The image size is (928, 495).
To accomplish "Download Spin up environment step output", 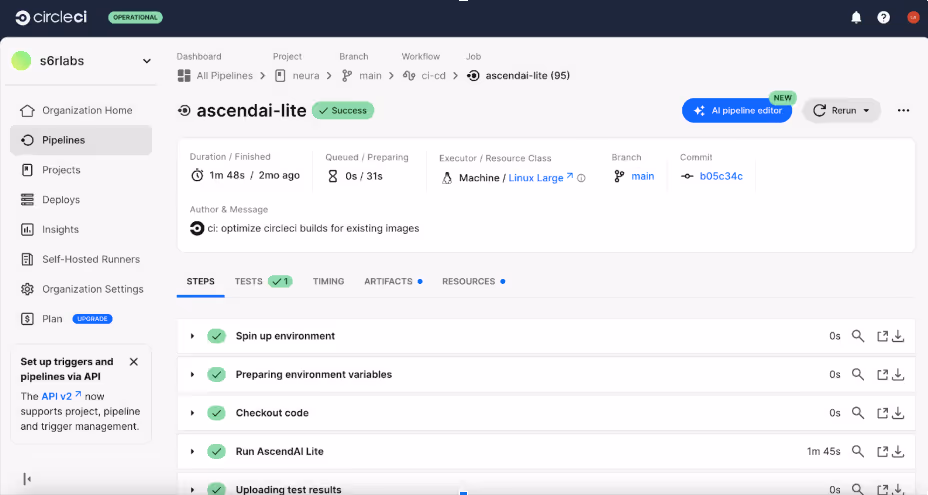I will coord(898,336).
